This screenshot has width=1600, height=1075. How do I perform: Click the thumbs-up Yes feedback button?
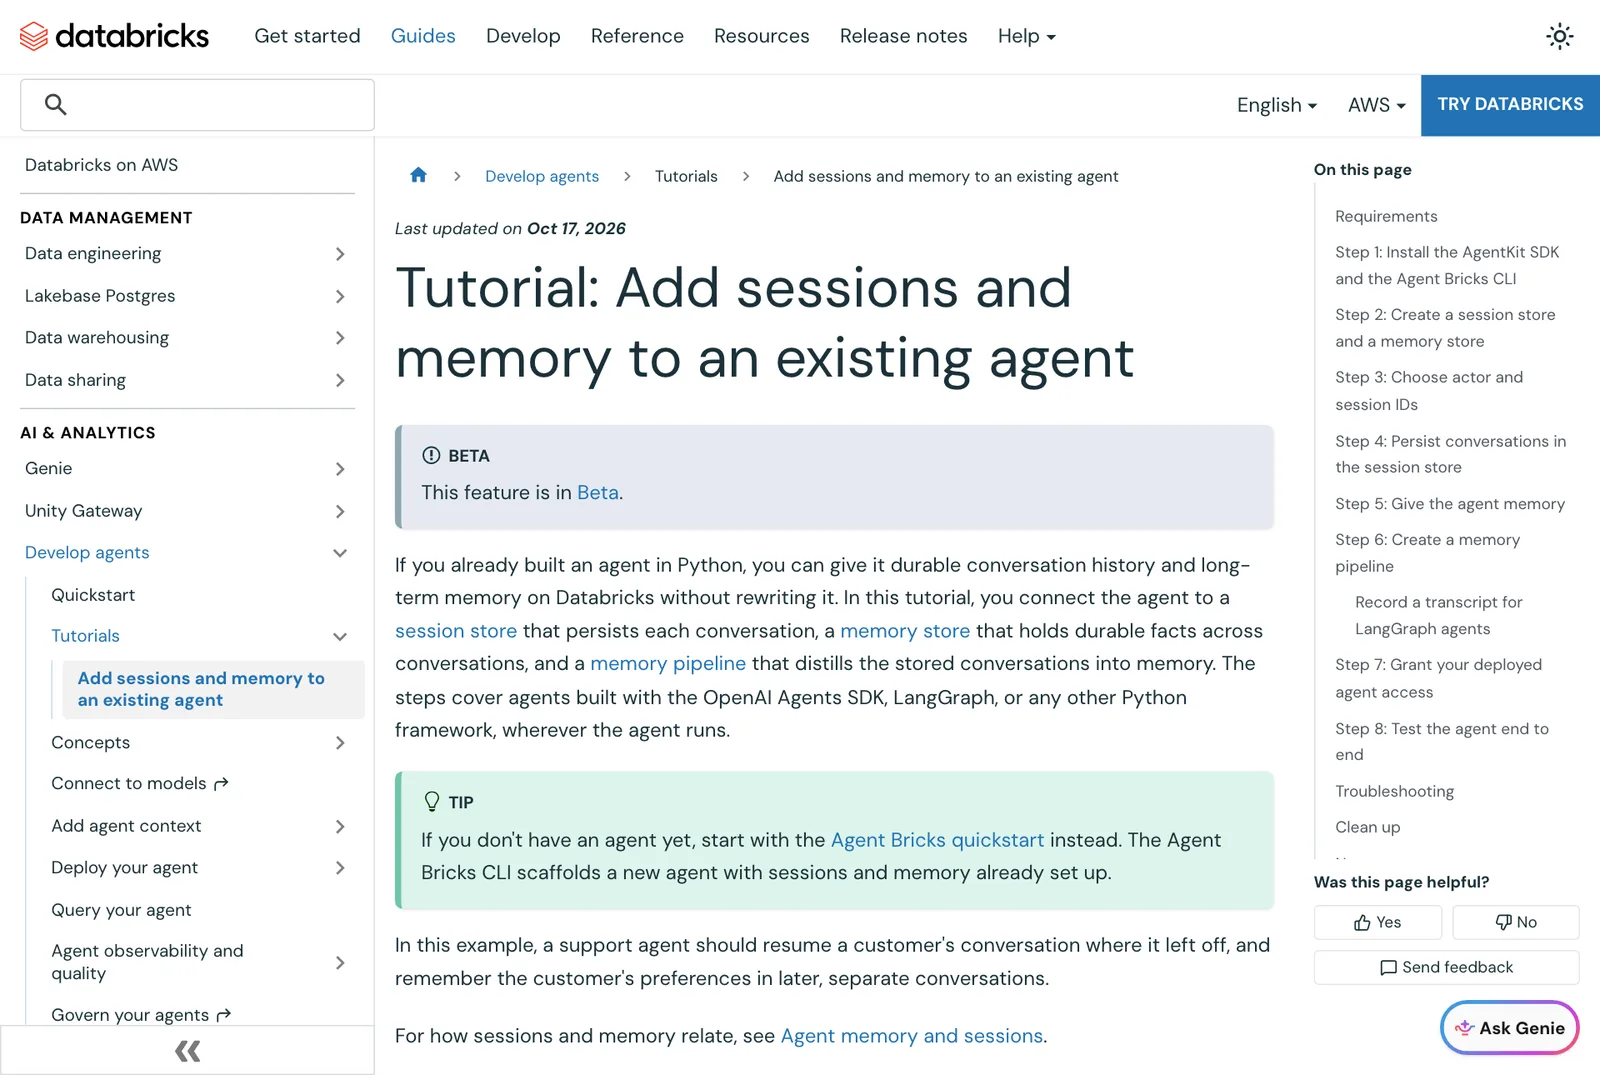pos(1377,922)
